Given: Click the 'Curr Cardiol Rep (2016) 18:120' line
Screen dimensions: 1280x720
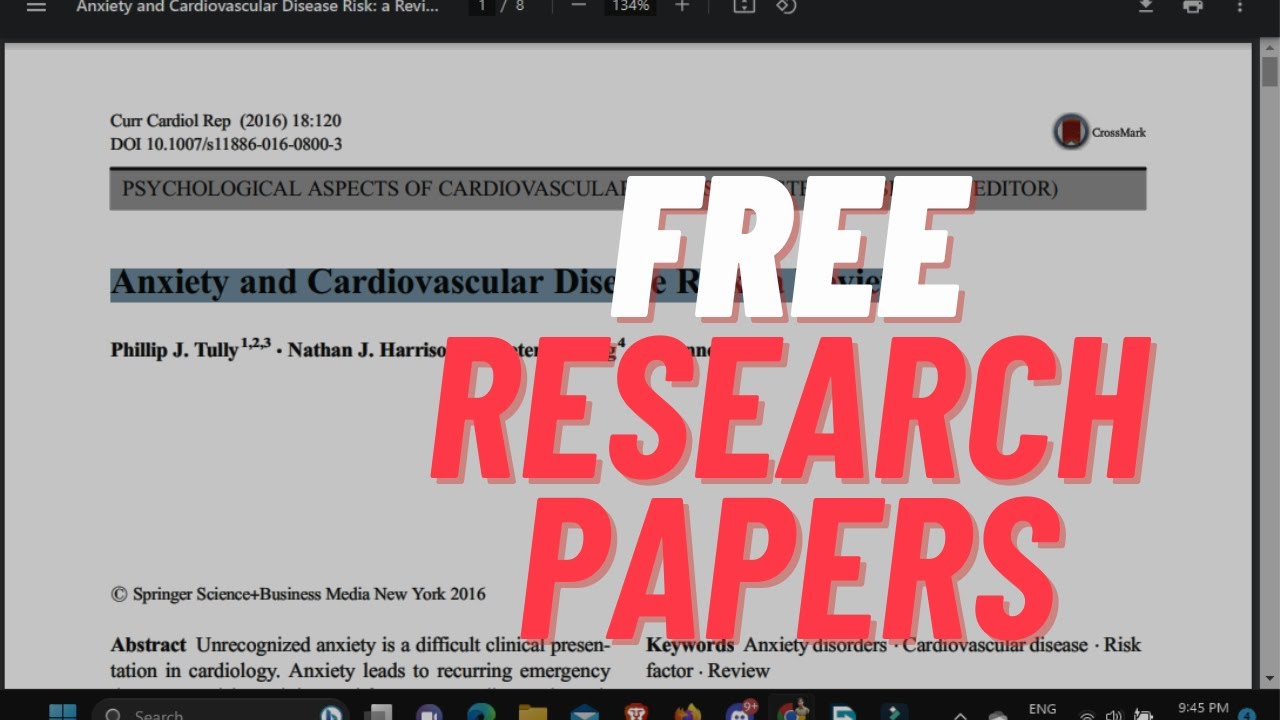Looking at the screenshot, I should pyautogui.click(x=226, y=121).
